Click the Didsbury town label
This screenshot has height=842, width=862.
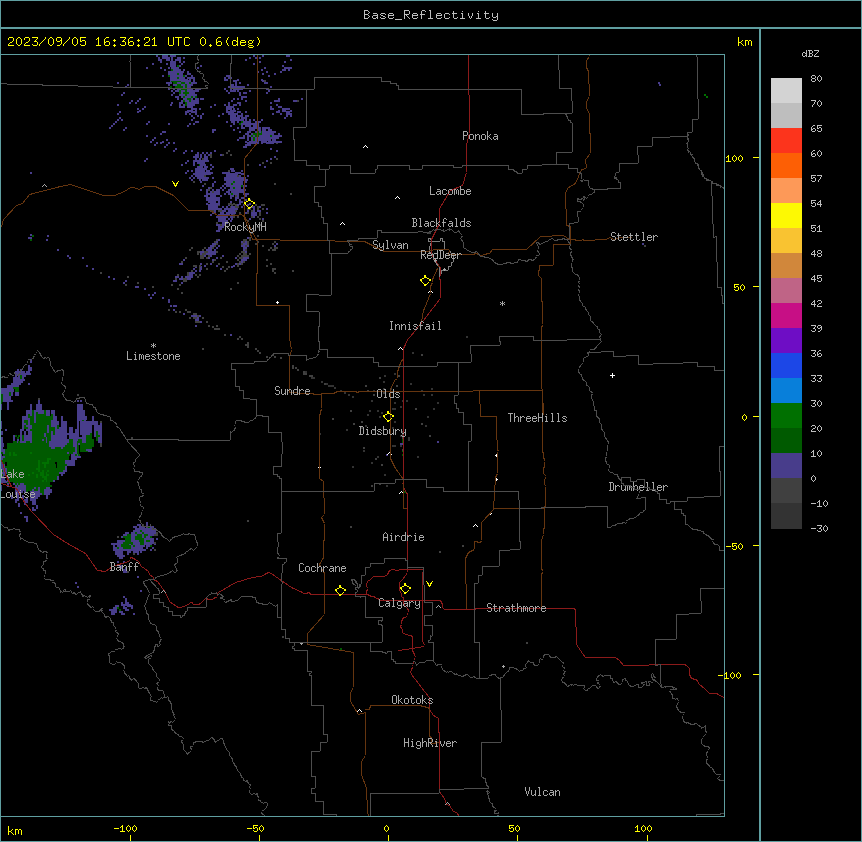[383, 431]
